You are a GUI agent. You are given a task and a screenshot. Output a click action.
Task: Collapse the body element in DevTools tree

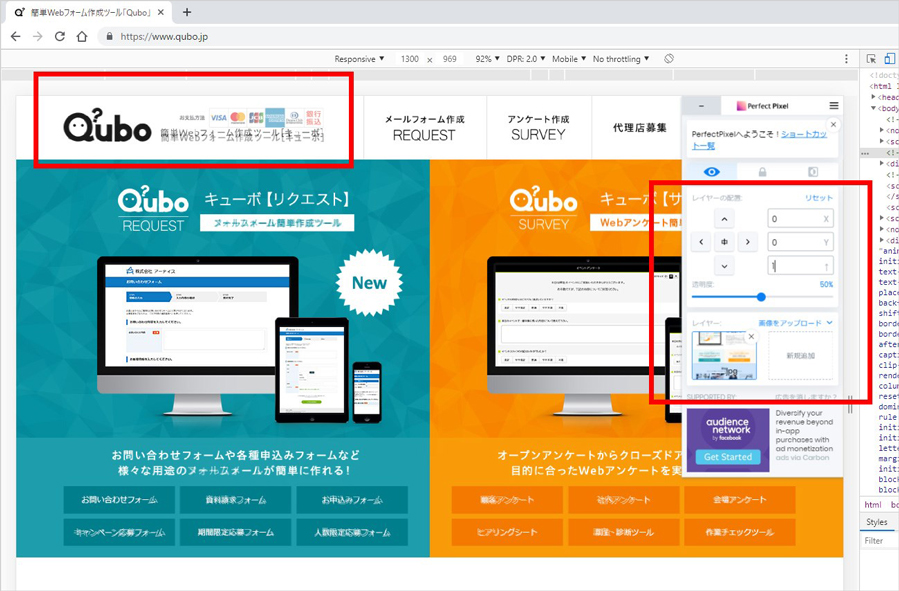tap(873, 108)
